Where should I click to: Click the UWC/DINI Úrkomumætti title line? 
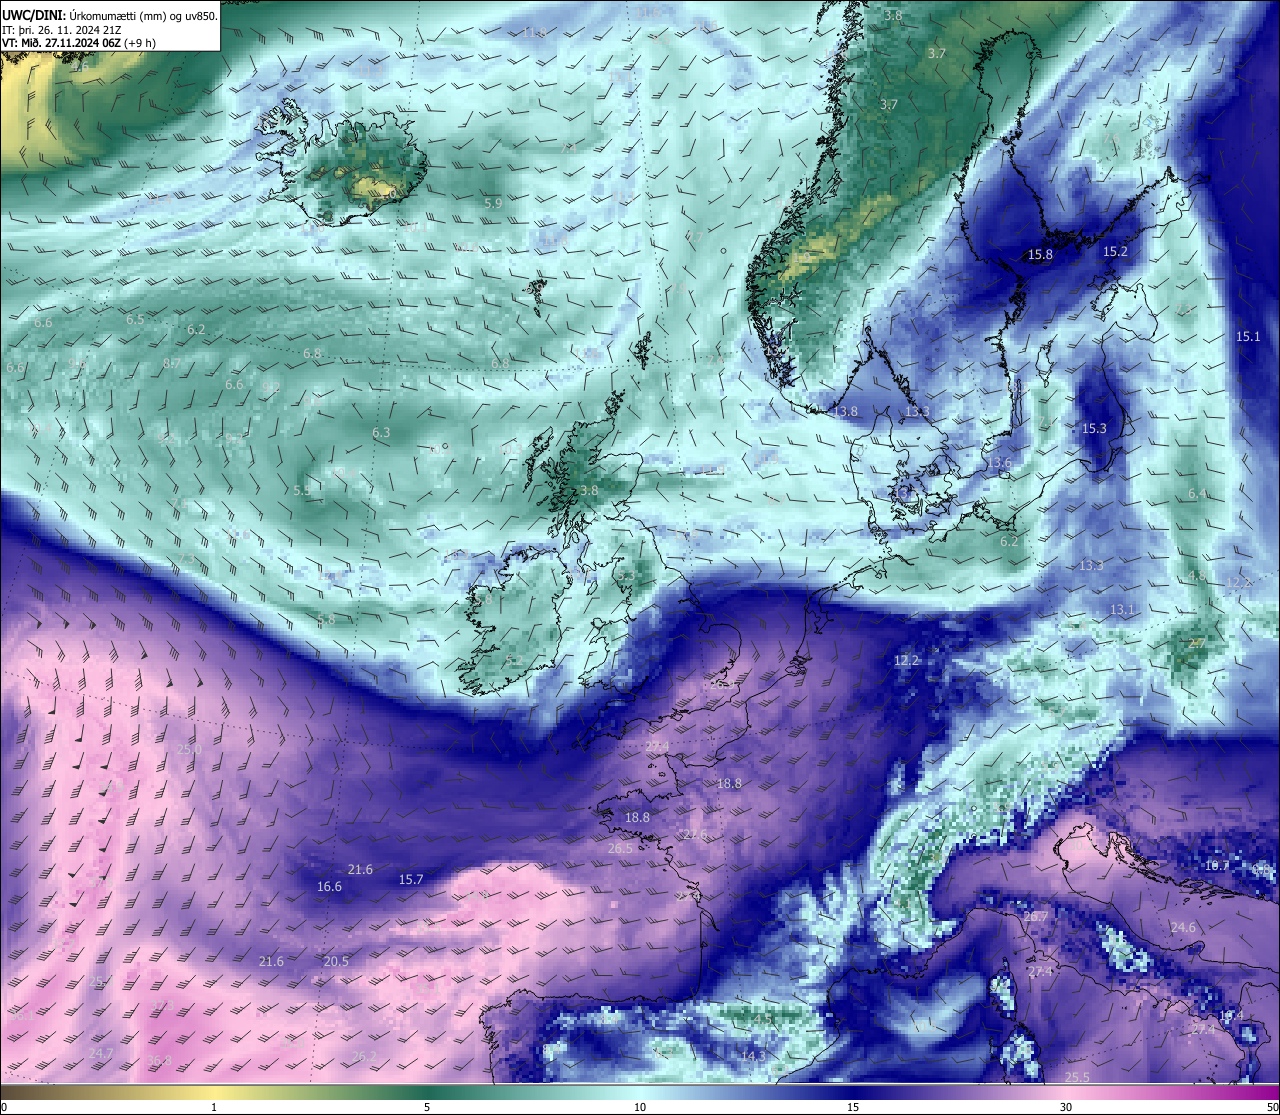click(x=109, y=15)
